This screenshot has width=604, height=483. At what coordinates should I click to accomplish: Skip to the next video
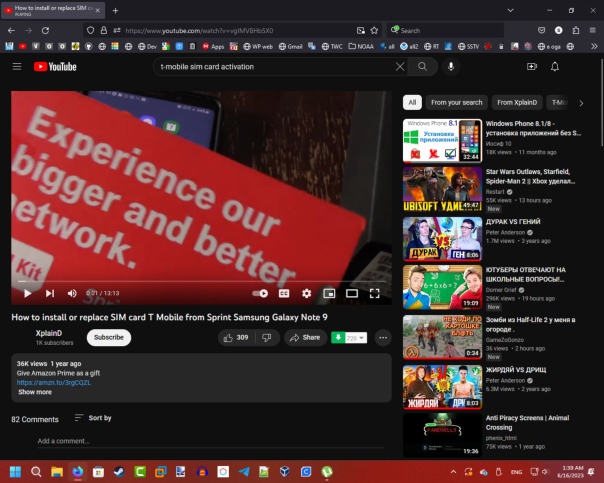(50, 293)
